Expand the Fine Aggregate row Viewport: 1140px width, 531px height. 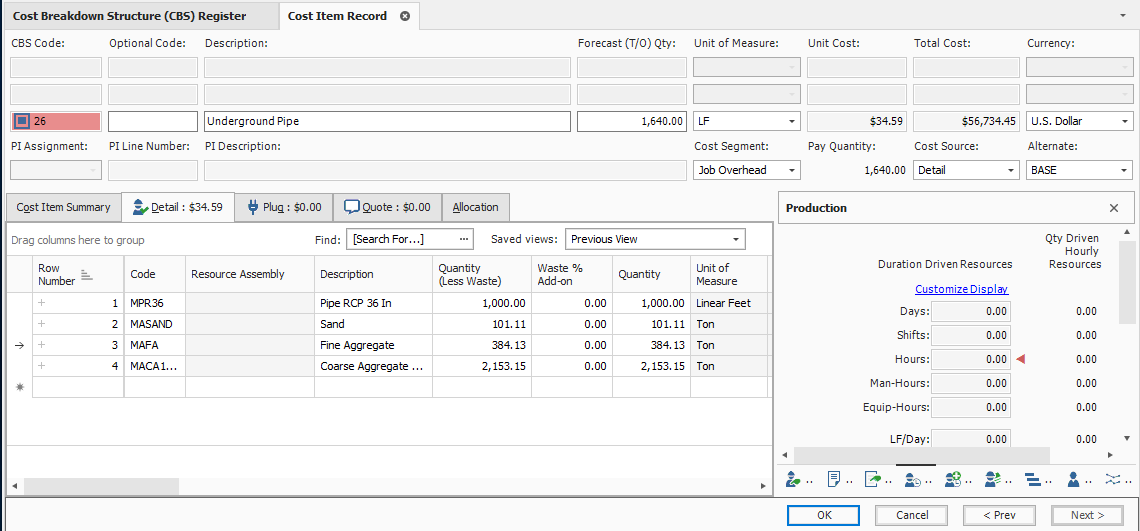(42, 345)
